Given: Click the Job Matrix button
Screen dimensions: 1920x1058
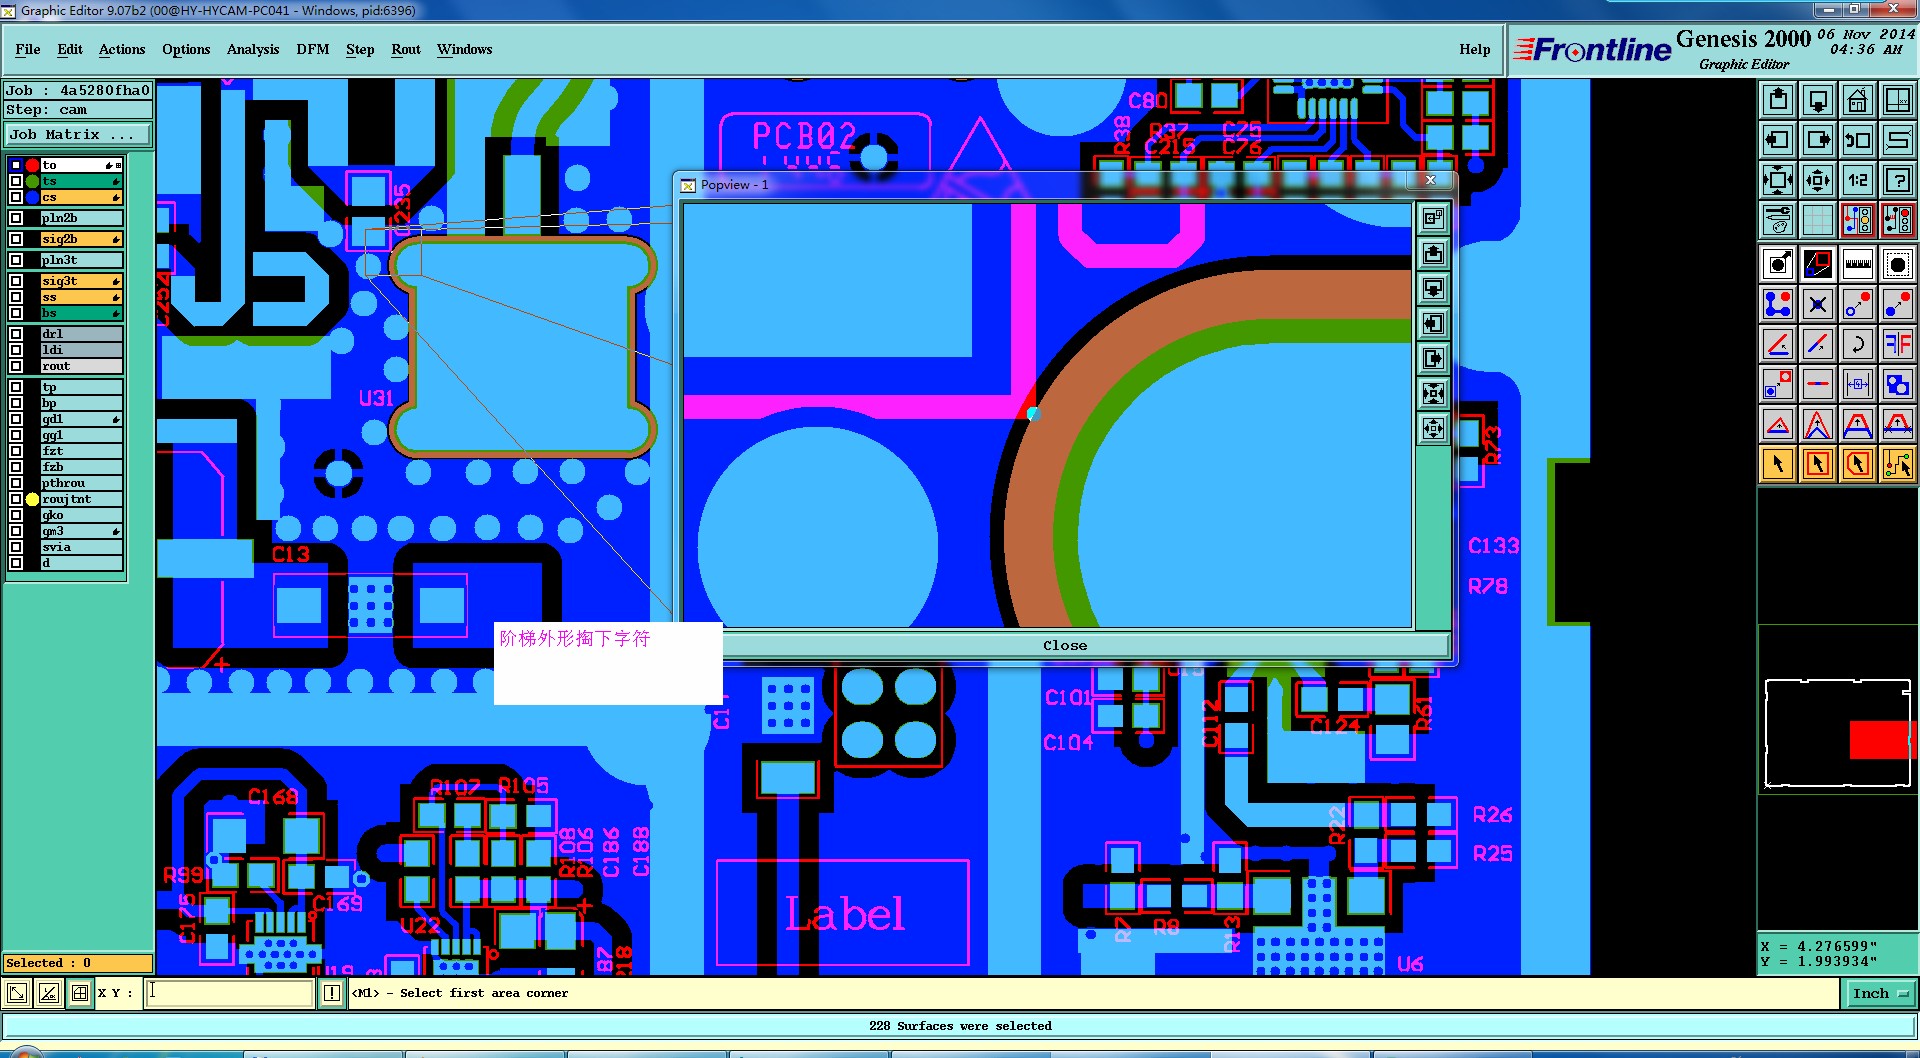Looking at the screenshot, I should click(79, 134).
